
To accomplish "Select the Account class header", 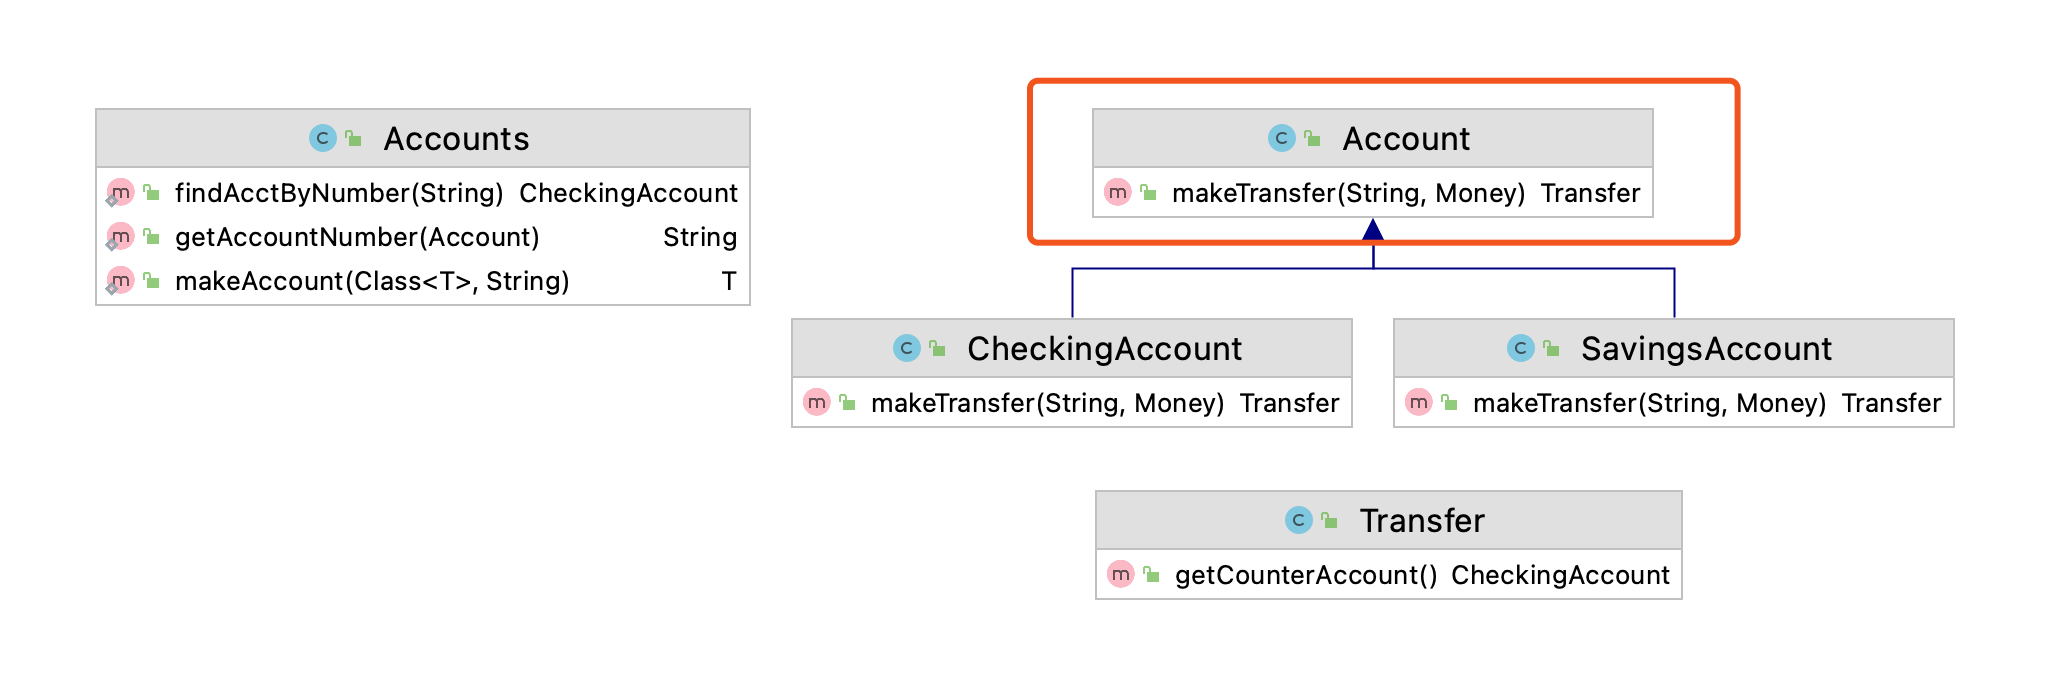I will [1373, 138].
